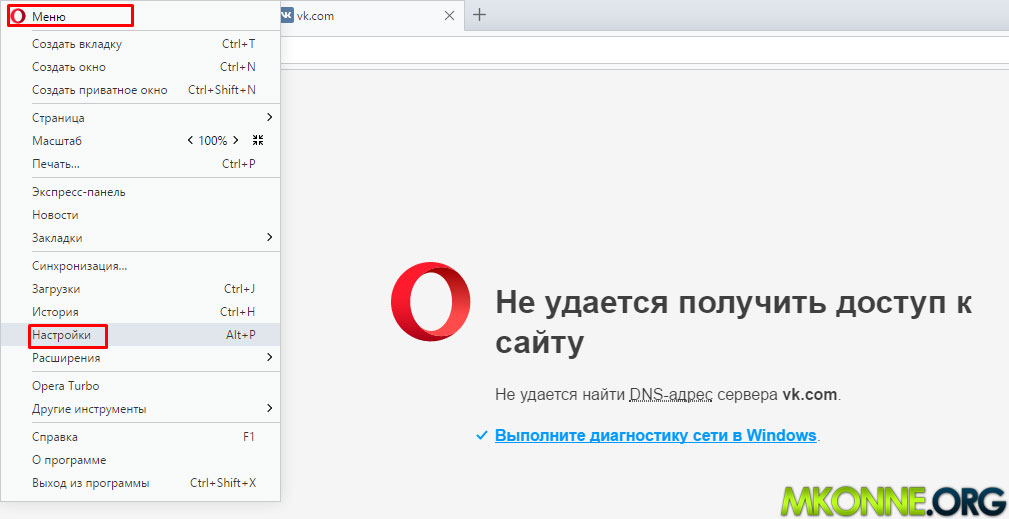Click the DNS-адрес underlined text
The image size is (1009, 519).
671,394
